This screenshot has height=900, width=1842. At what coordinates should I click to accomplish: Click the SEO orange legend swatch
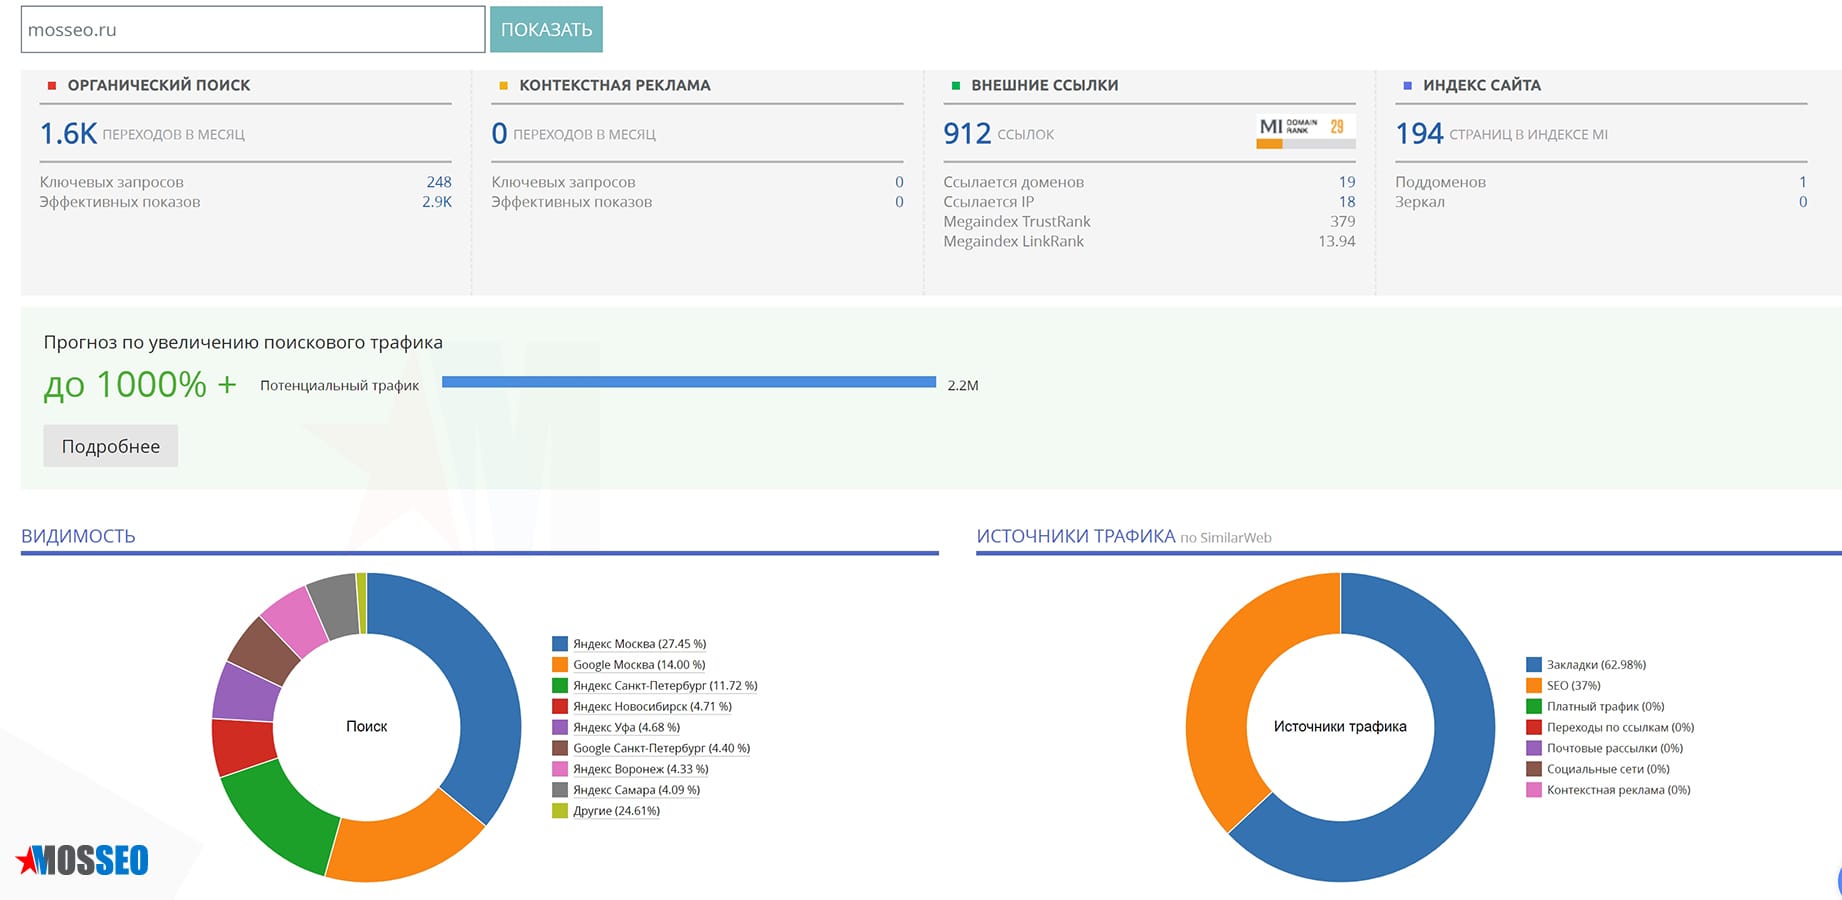(1534, 686)
